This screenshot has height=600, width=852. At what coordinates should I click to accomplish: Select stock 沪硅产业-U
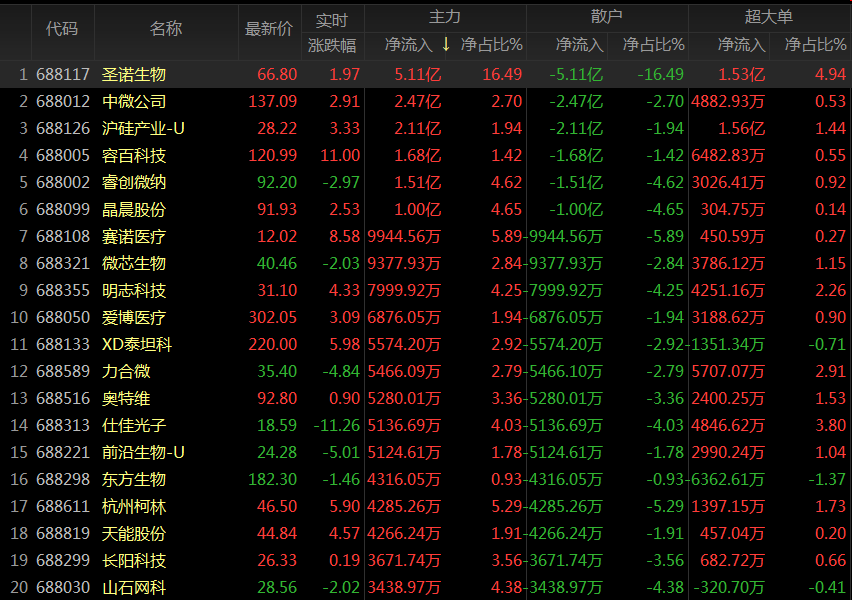coord(143,128)
